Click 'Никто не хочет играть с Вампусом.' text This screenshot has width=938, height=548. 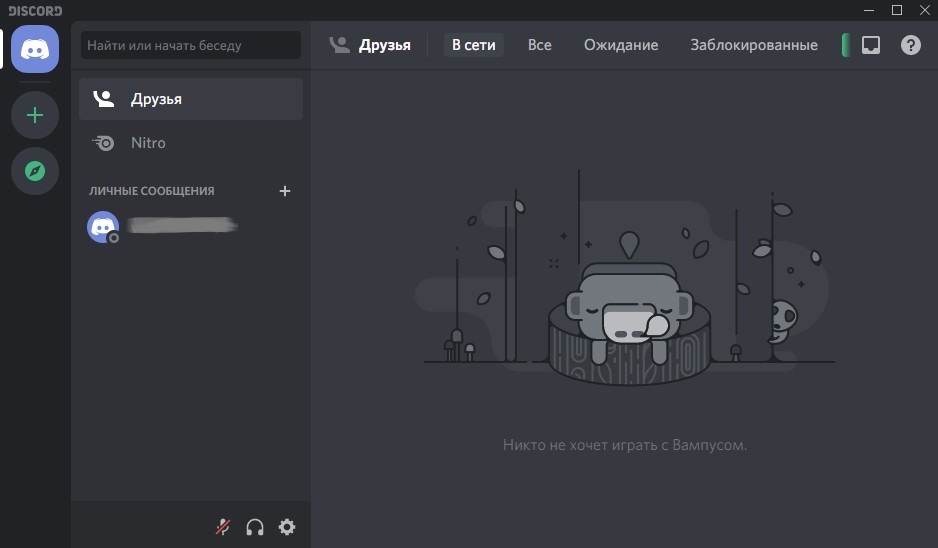pyautogui.click(x=625, y=445)
